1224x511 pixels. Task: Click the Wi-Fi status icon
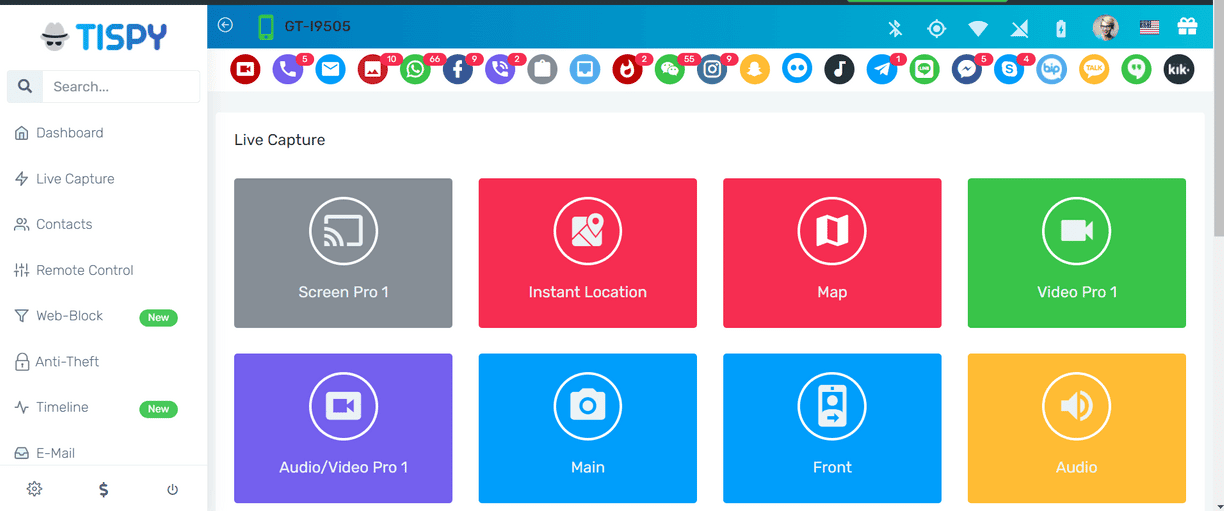tap(977, 28)
